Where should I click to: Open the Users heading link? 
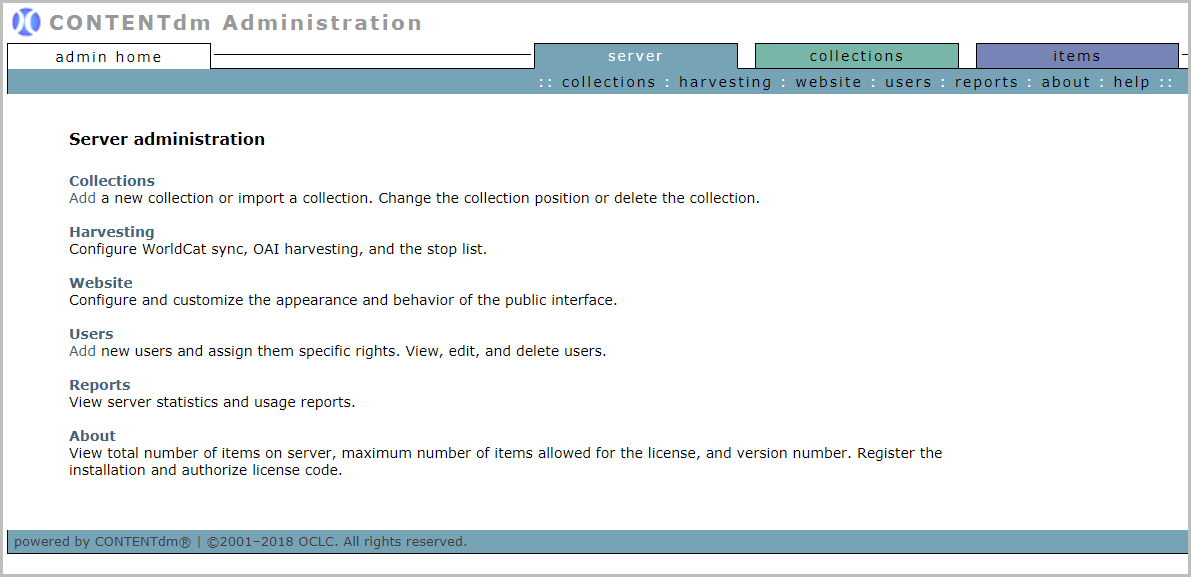click(91, 333)
